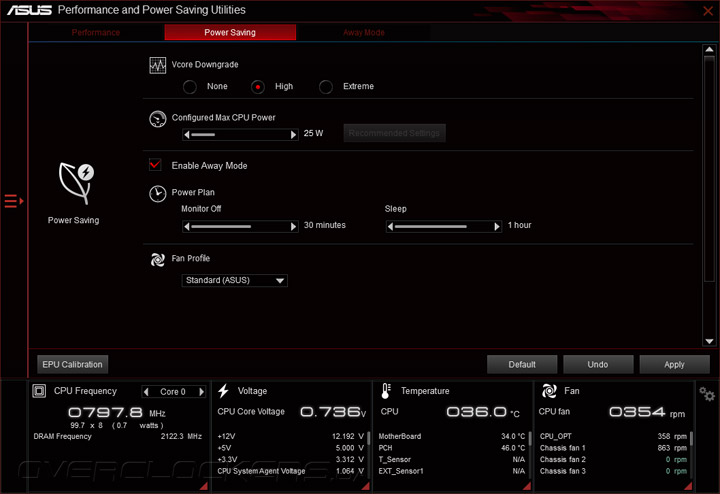Click the Power Saving leaf icon
The width and height of the screenshot is (720, 494).
point(76,183)
